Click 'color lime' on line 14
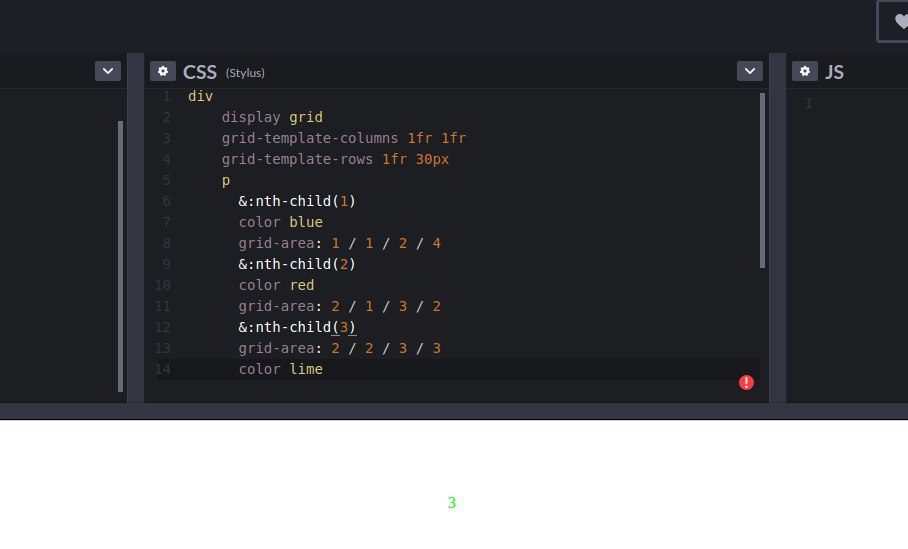Image resolution: width=908 pixels, height=549 pixels. [281, 369]
